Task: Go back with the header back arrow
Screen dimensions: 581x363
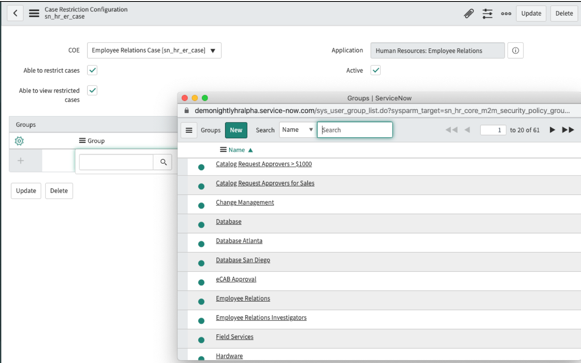Action: pyautogui.click(x=15, y=13)
